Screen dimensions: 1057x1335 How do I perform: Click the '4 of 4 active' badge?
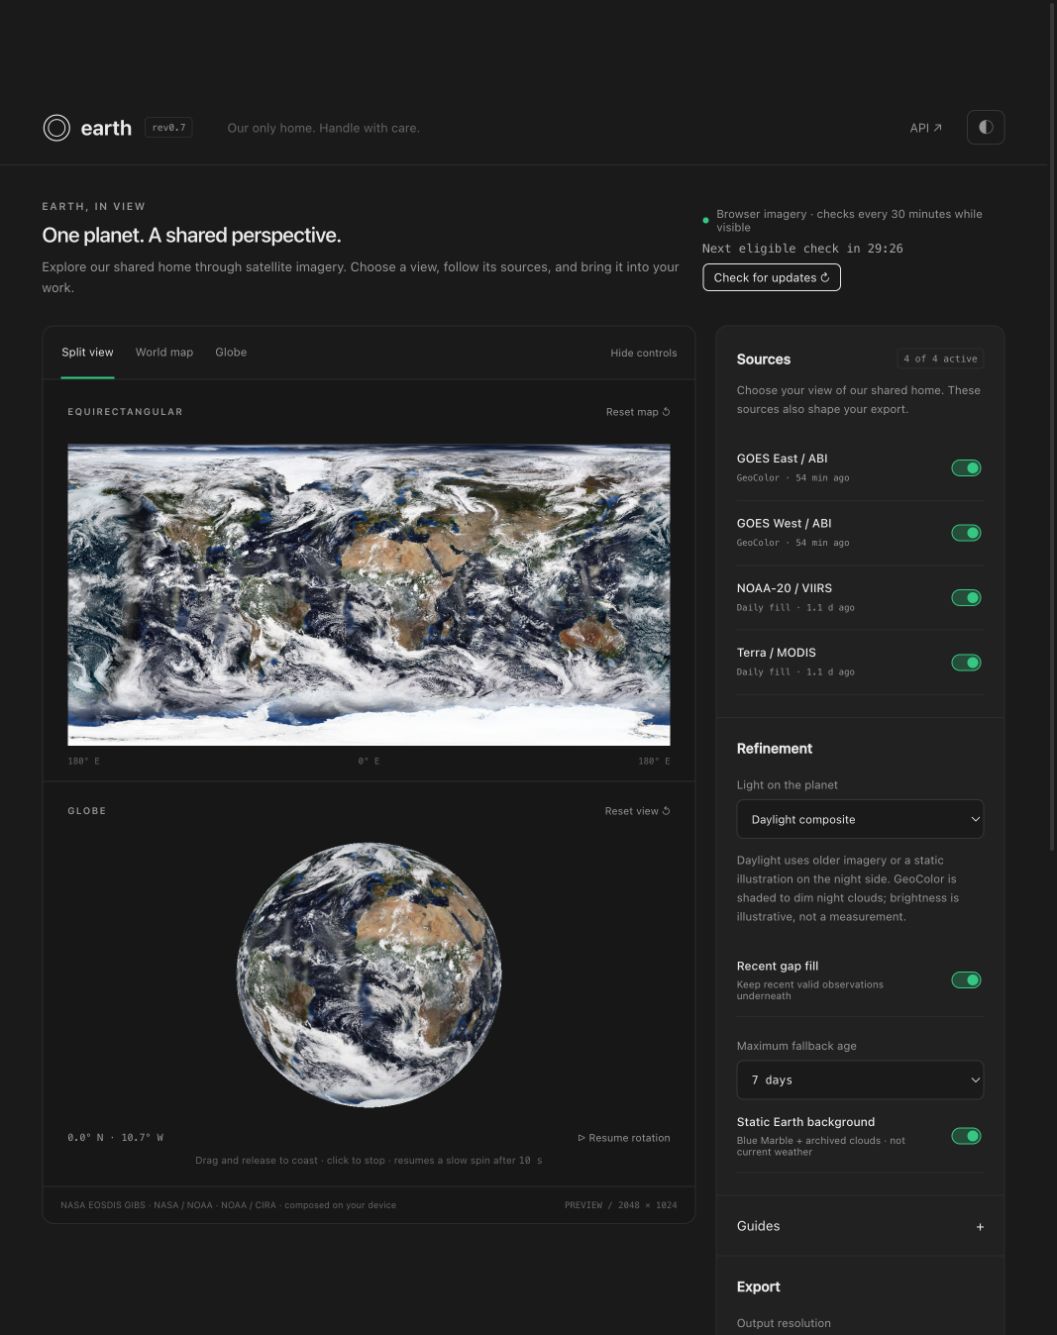pos(940,359)
